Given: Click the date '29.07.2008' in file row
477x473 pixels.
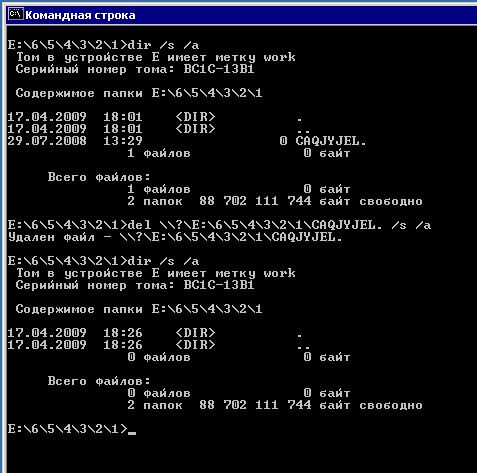Looking at the screenshot, I should 47,141.
